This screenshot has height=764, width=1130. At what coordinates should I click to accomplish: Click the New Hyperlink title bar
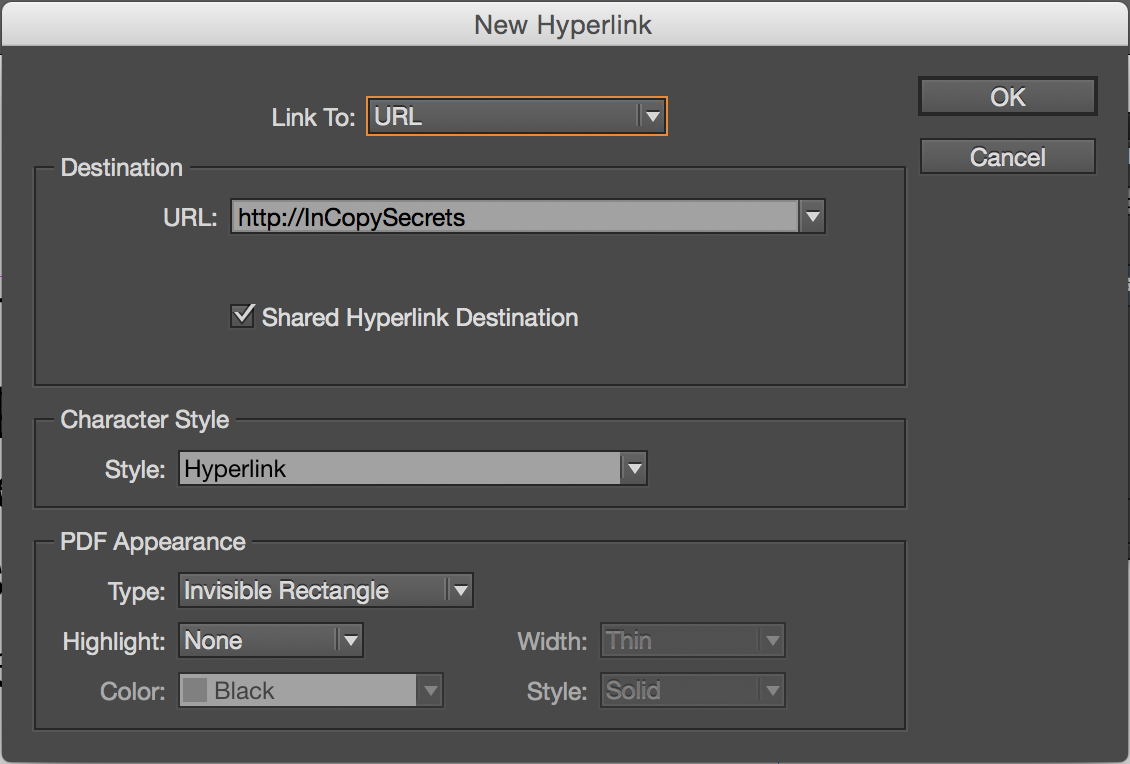(563, 25)
